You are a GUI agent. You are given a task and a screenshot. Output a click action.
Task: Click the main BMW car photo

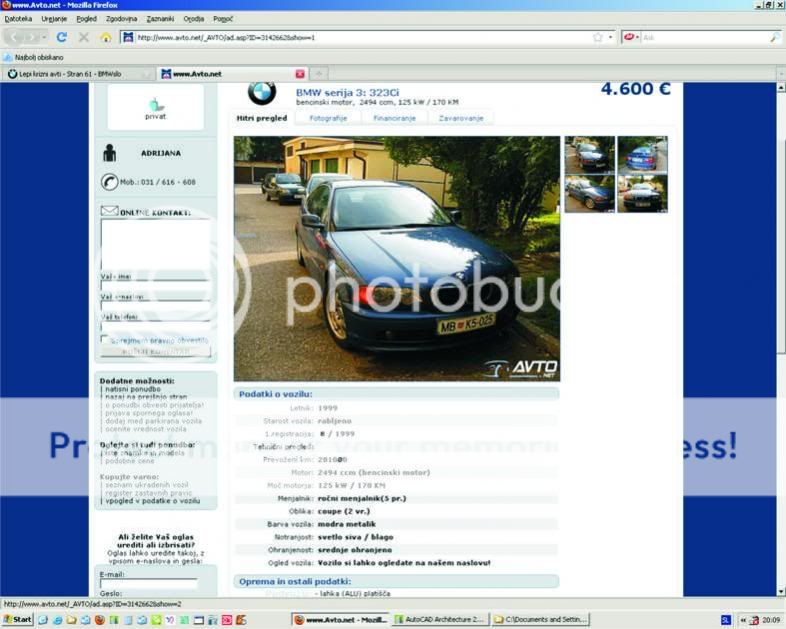click(397, 259)
